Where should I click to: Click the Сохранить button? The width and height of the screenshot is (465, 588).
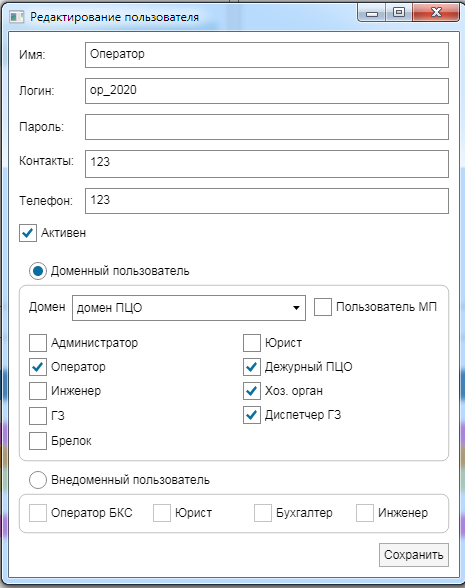[x=414, y=555]
